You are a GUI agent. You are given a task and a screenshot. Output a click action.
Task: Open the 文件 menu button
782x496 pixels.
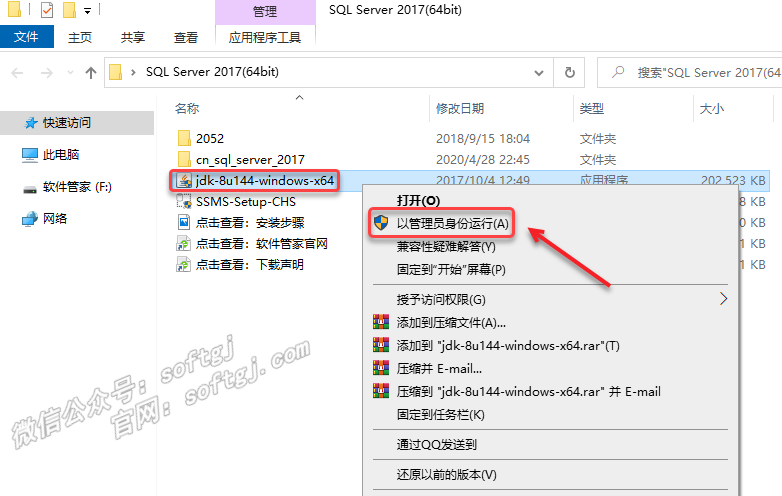[x=26, y=37]
